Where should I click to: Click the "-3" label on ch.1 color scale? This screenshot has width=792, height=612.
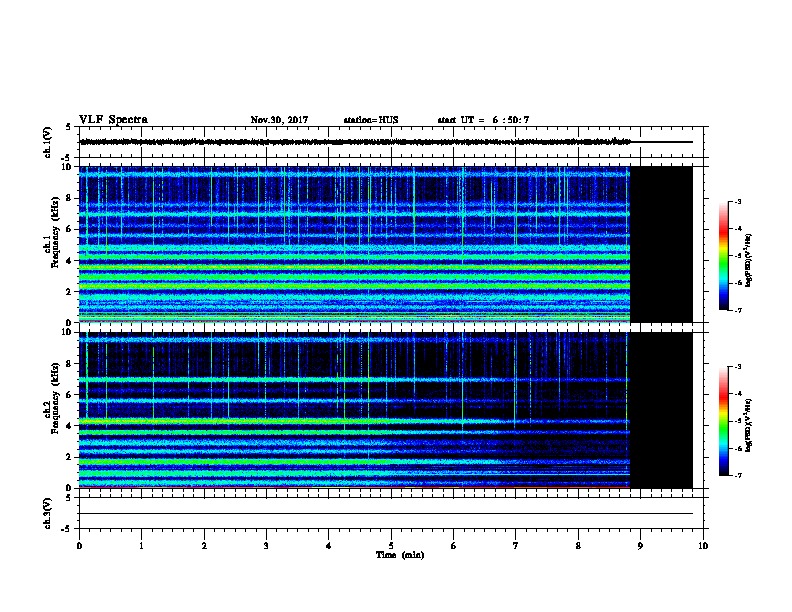pyautogui.click(x=737, y=201)
